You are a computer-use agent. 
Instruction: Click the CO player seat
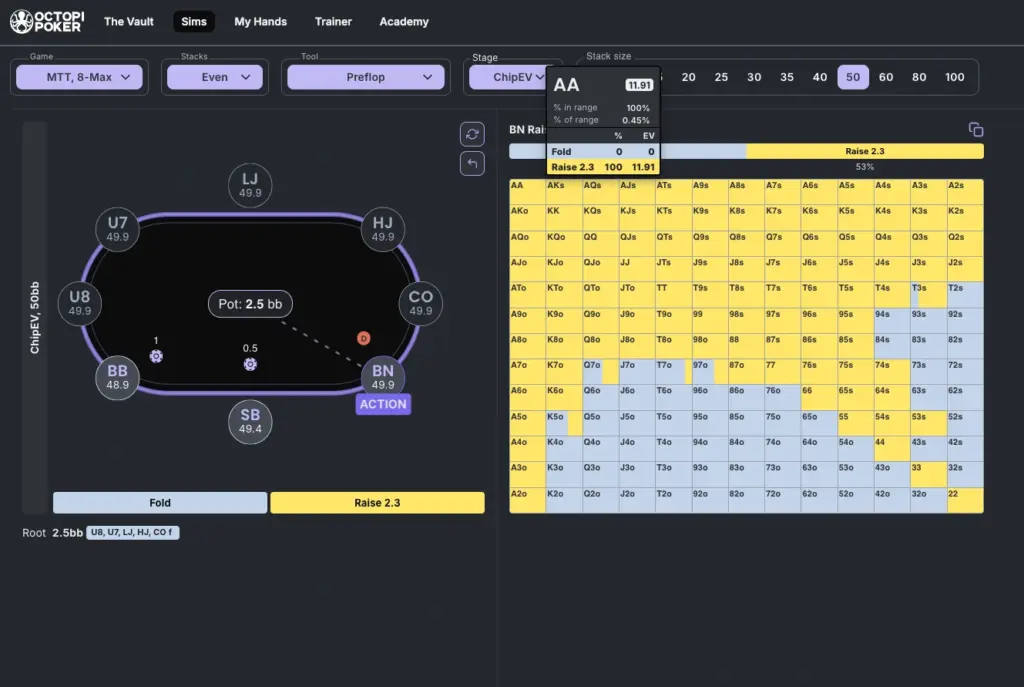click(421, 303)
